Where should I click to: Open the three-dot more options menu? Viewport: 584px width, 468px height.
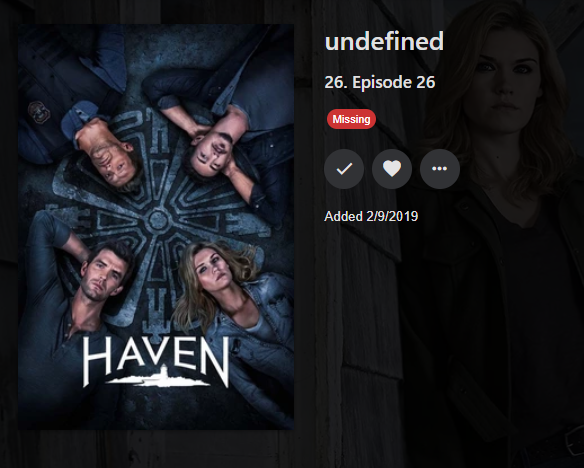click(x=440, y=169)
